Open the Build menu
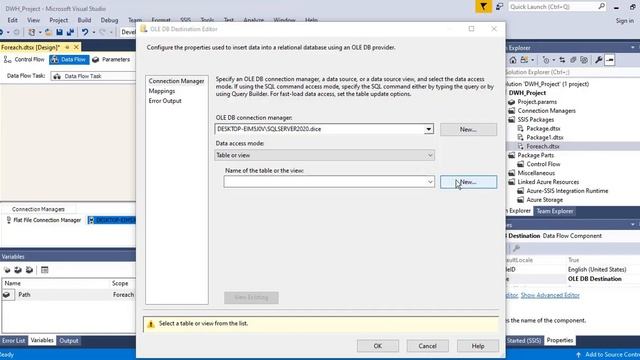640x360 pixels. click(x=84, y=20)
